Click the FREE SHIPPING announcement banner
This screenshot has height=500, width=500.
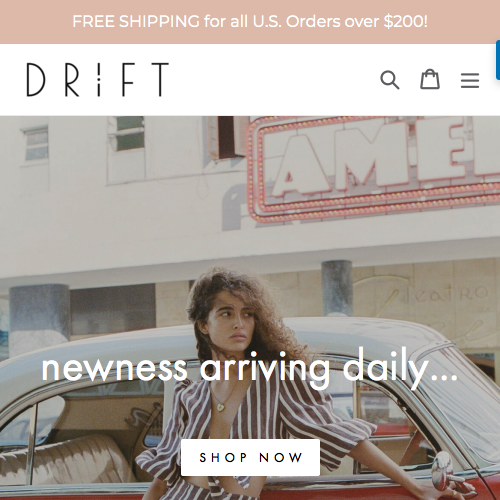point(250,22)
